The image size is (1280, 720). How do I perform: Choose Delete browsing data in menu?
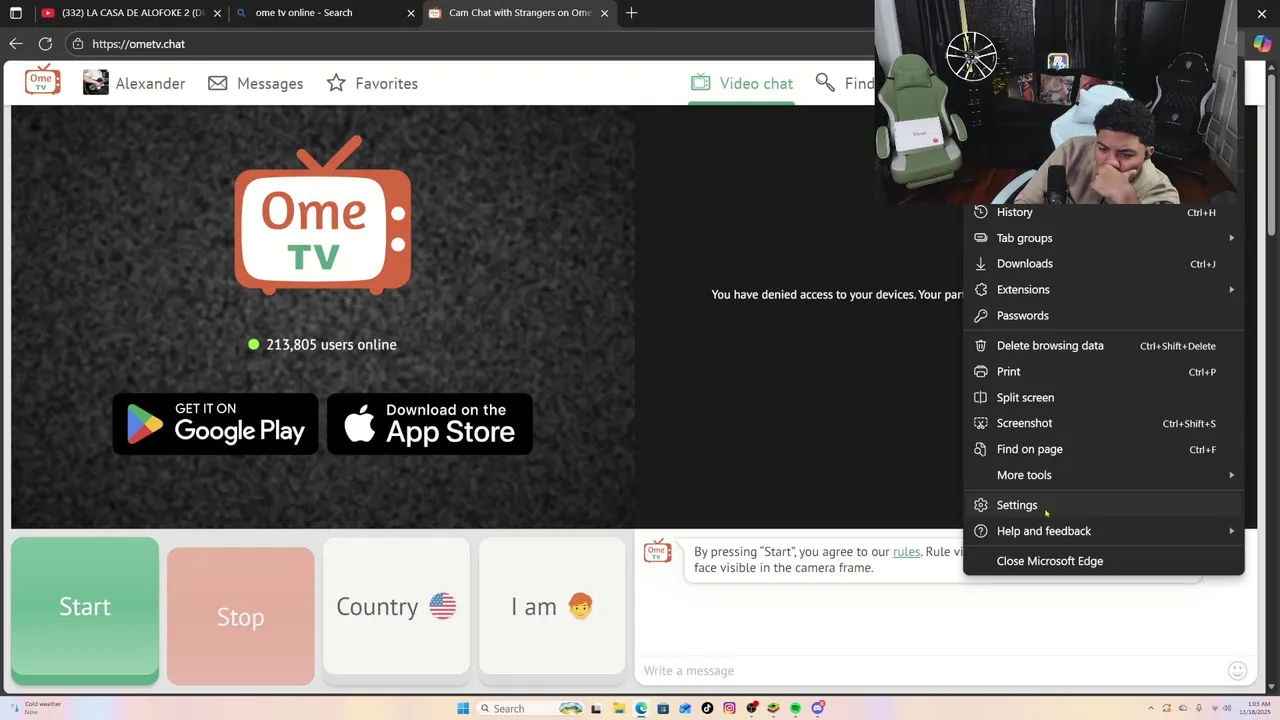[1104, 346]
